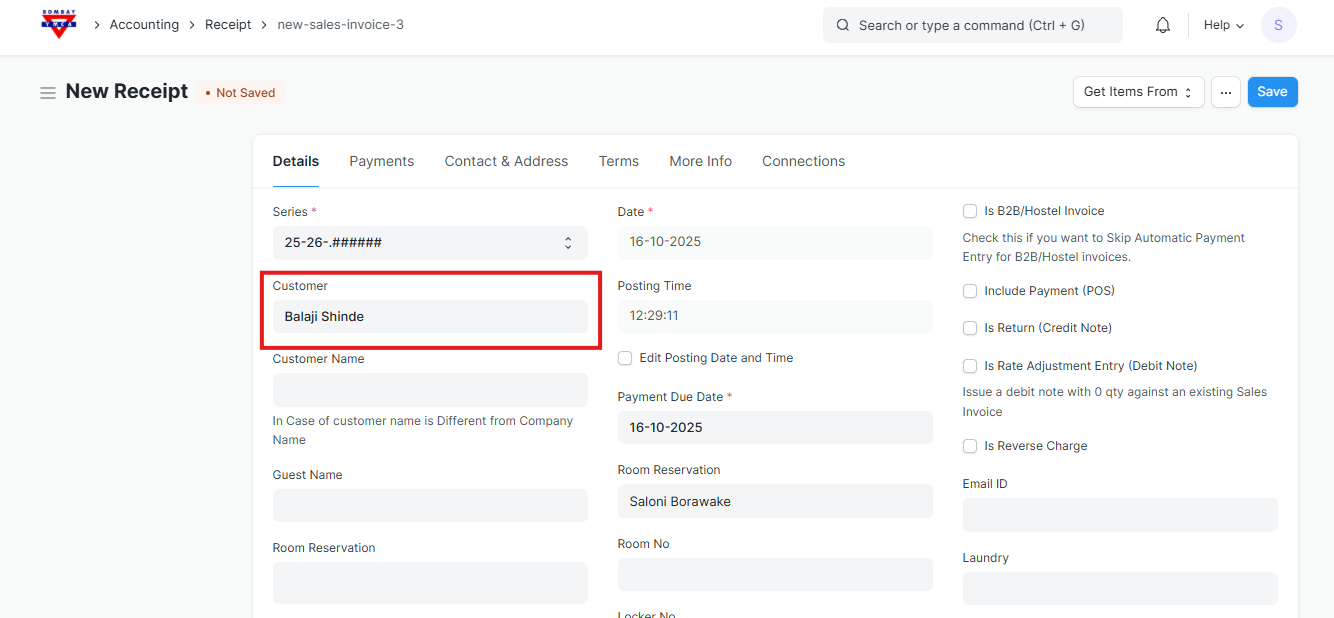
Task: Click the Customer field with Balaji Shinde
Action: (430, 317)
